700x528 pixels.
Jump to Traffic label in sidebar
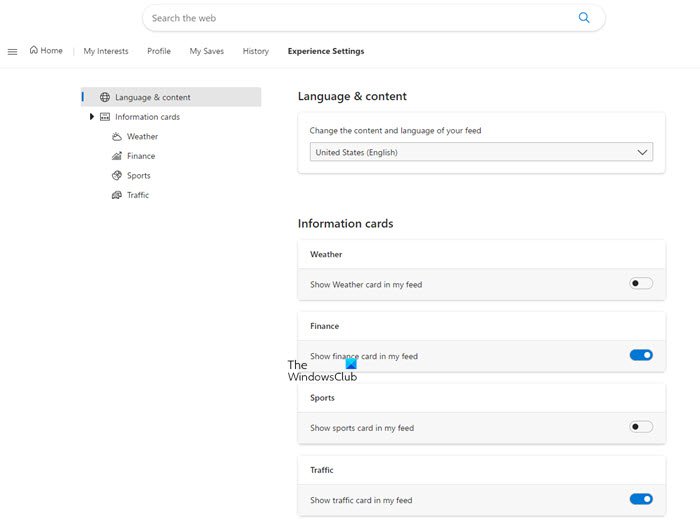click(x=138, y=195)
